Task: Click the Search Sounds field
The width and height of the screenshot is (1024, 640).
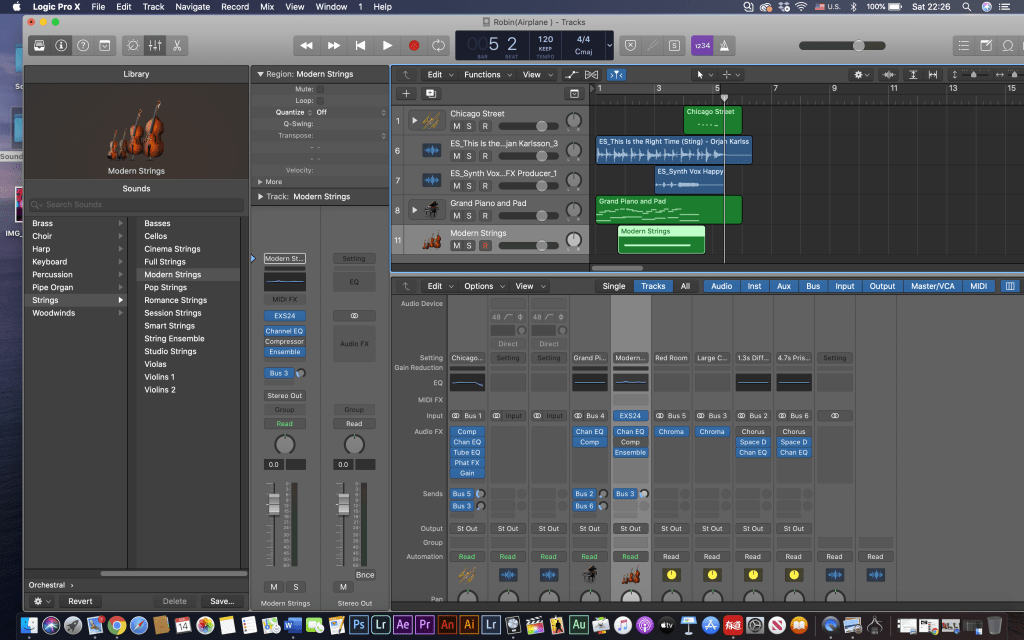Action: point(135,205)
